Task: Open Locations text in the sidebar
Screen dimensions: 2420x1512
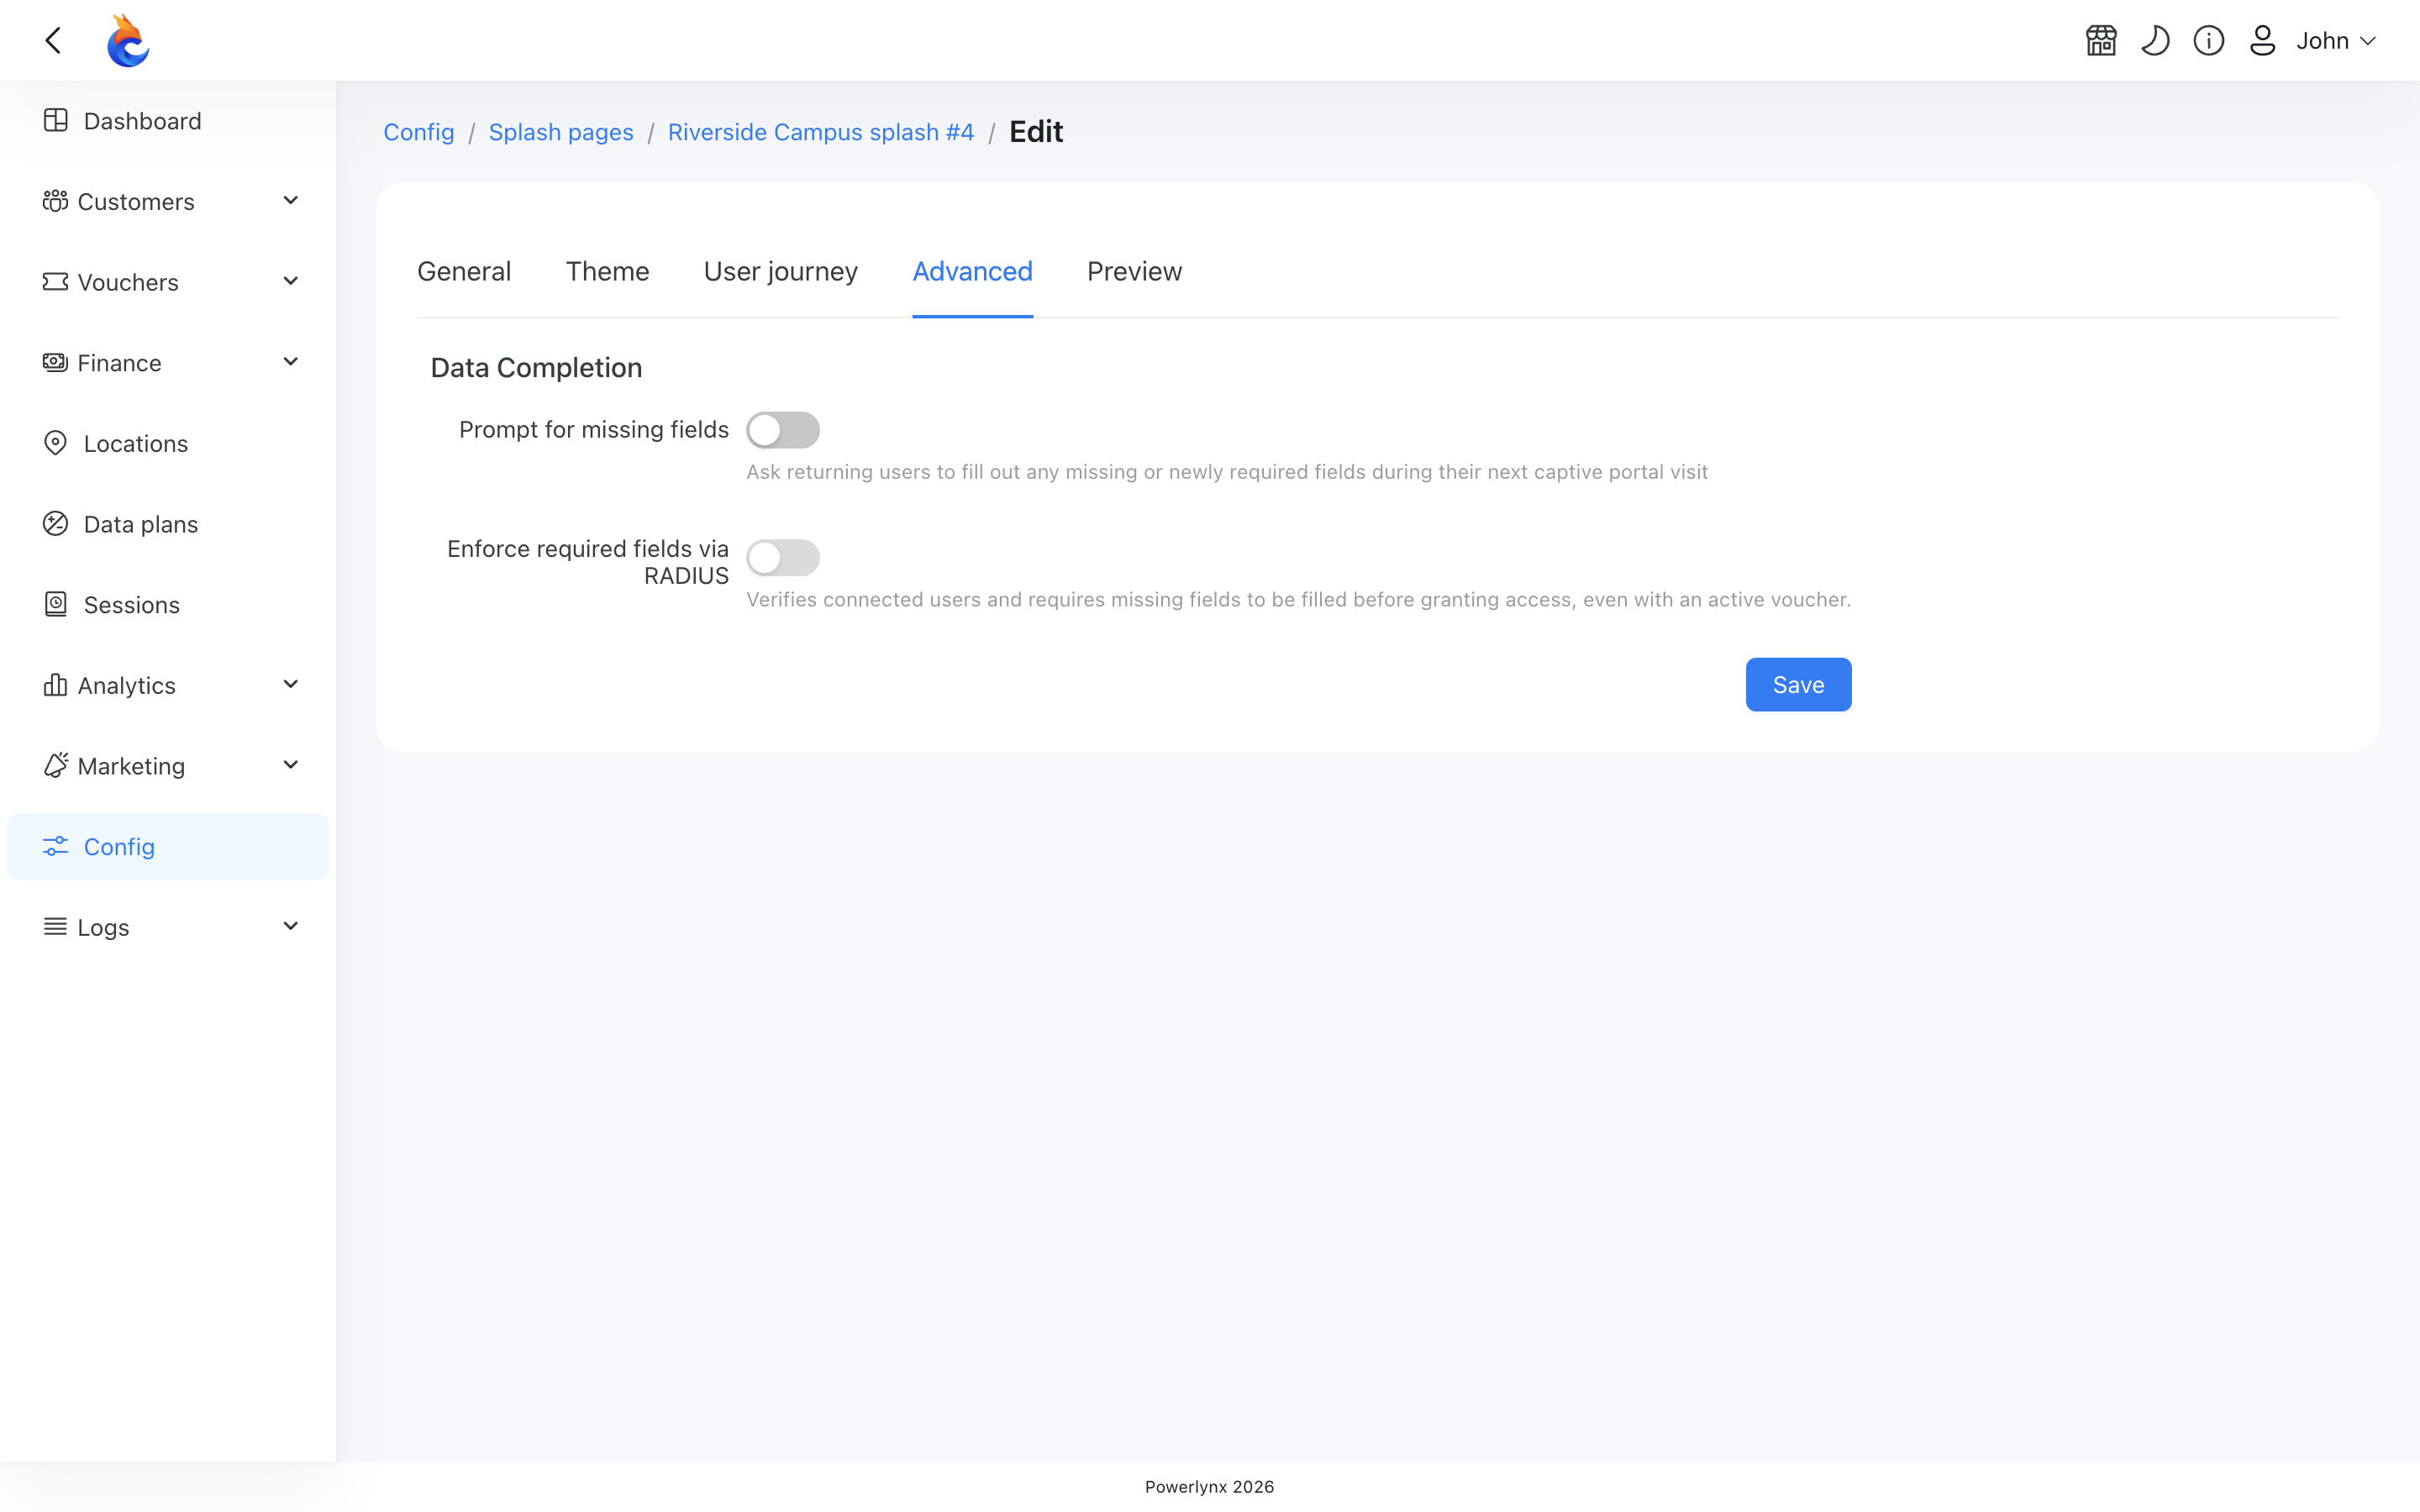Action: pos(136,444)
